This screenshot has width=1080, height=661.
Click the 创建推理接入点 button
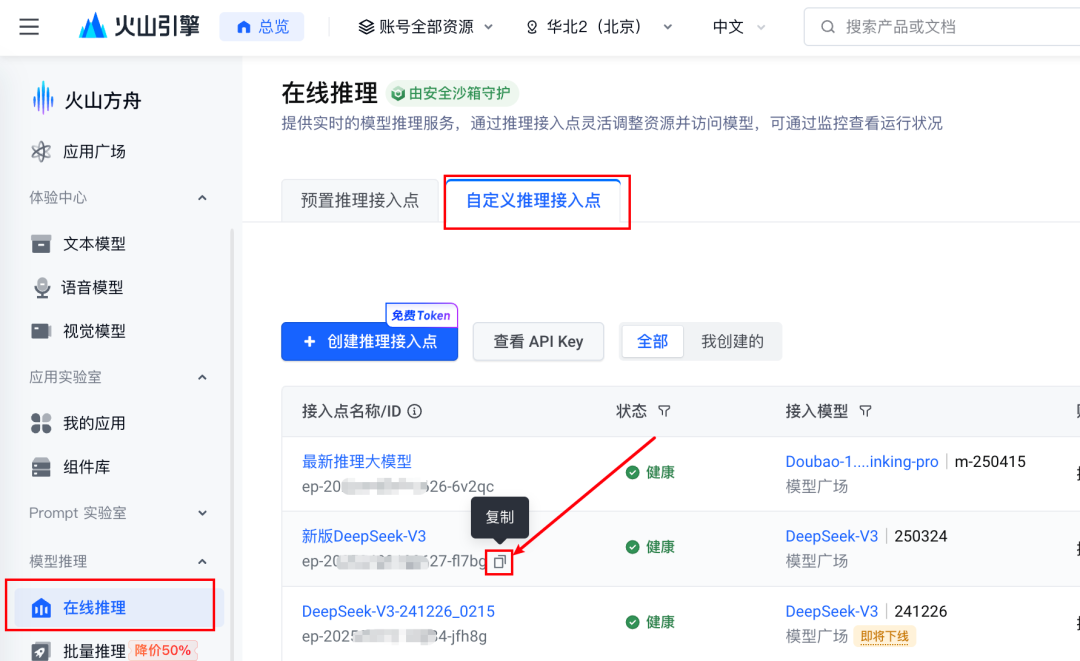pyautogui.click(x=369, y=342)
